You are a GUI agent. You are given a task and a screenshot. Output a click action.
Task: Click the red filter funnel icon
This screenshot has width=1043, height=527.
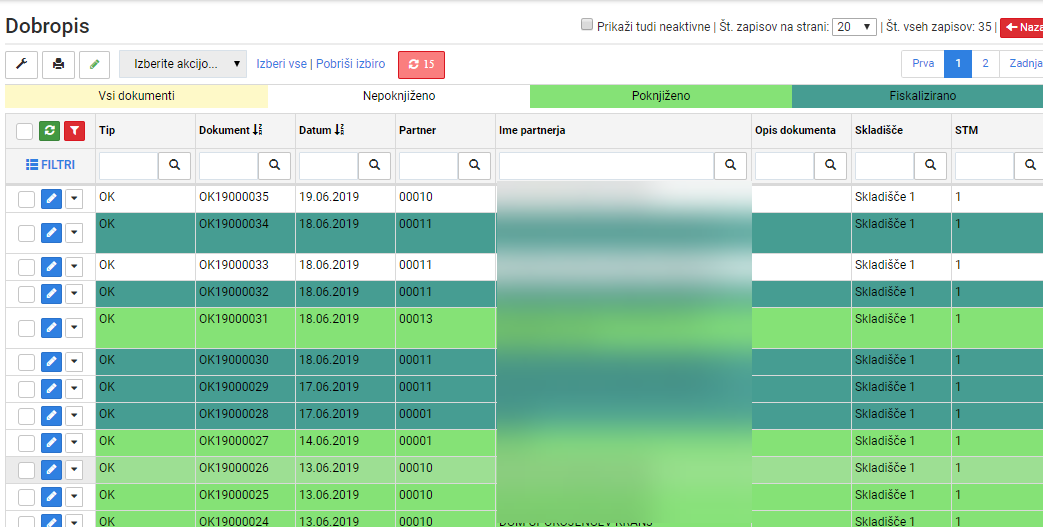pos(74,130)
